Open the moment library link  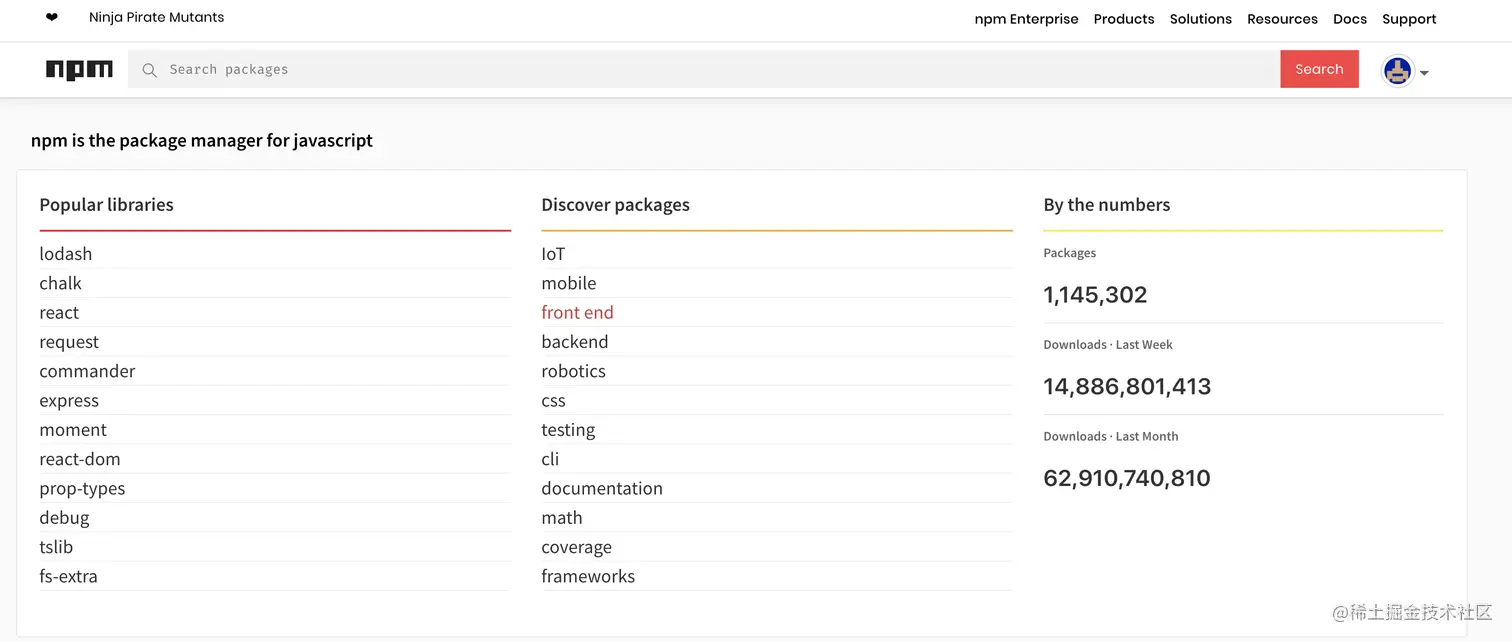(73, 430)
